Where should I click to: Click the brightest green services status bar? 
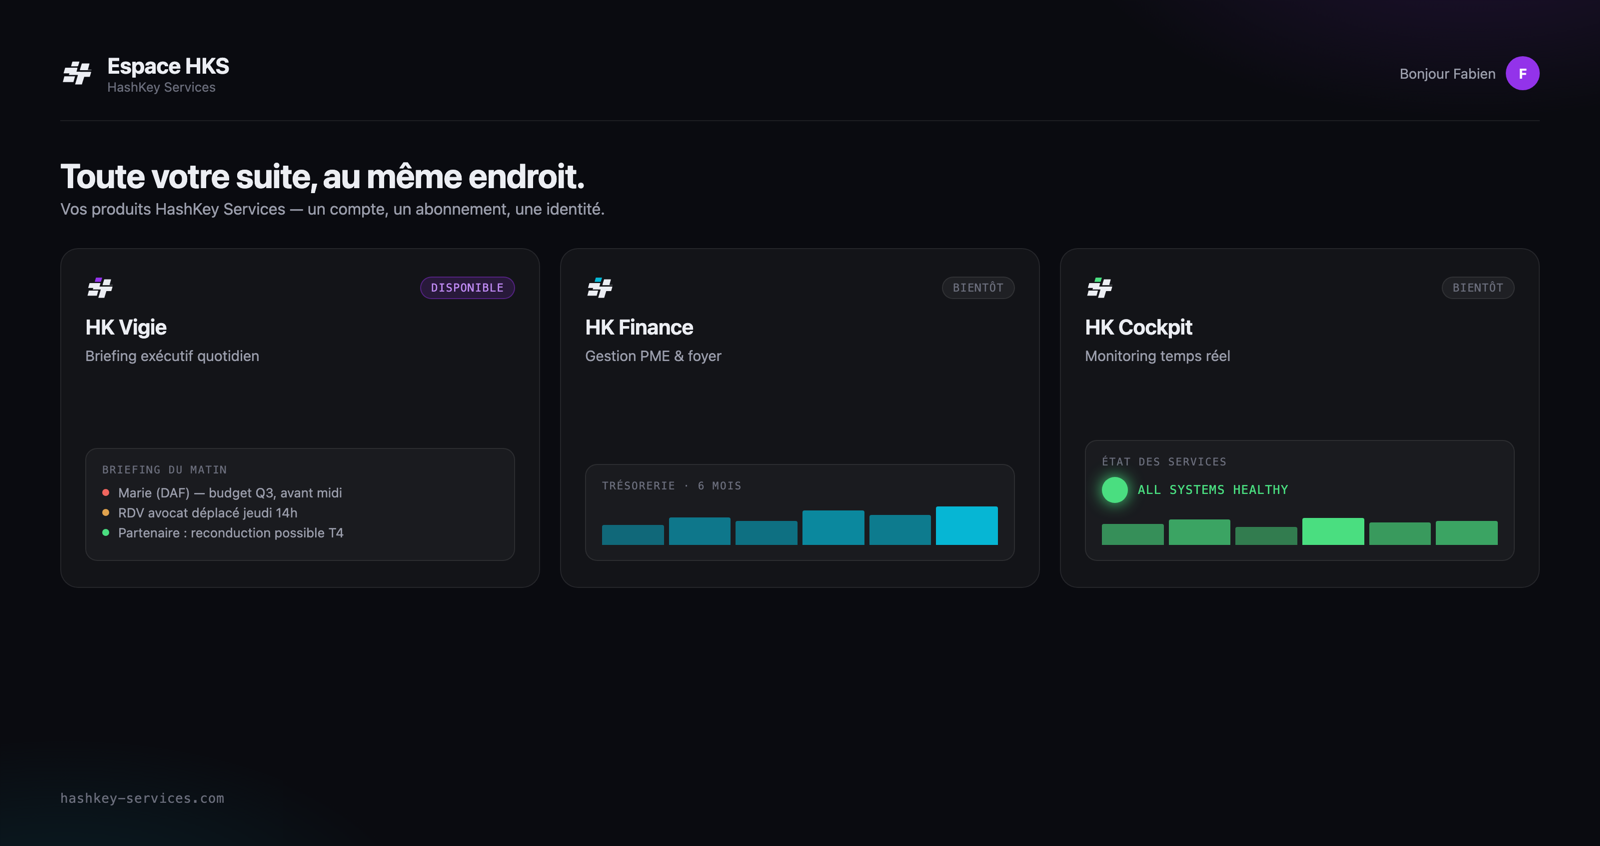(x=1333, y=531)
